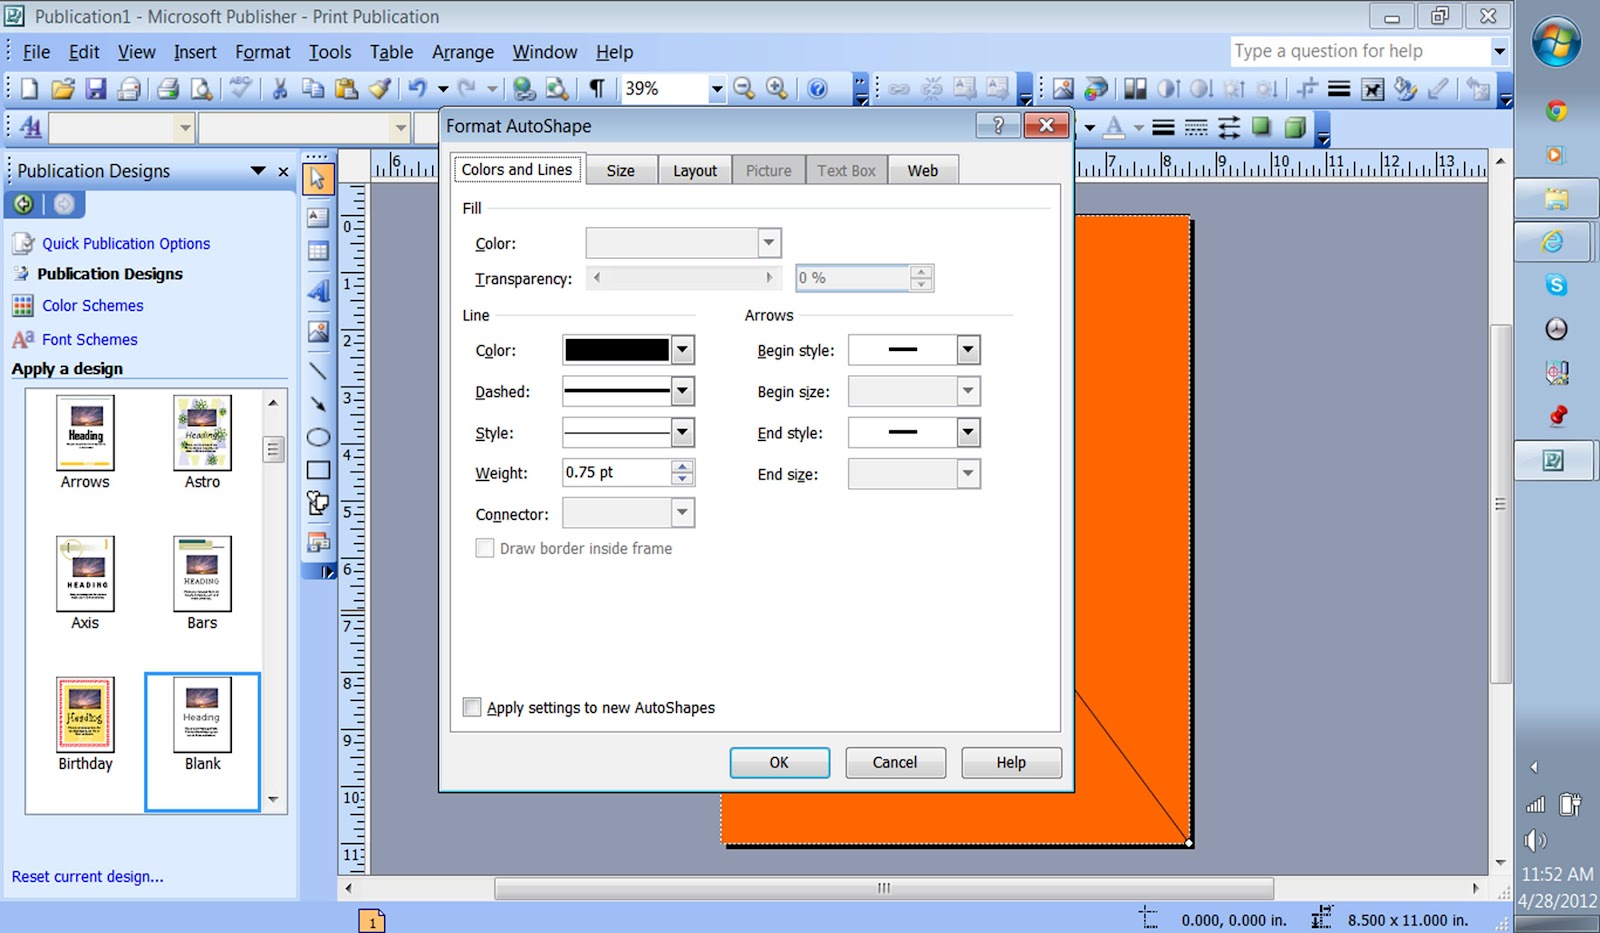Click the black Line Color swatch
Viewport: 1600px width, 933px height.
pyautogui.click(x=617, y=350)
